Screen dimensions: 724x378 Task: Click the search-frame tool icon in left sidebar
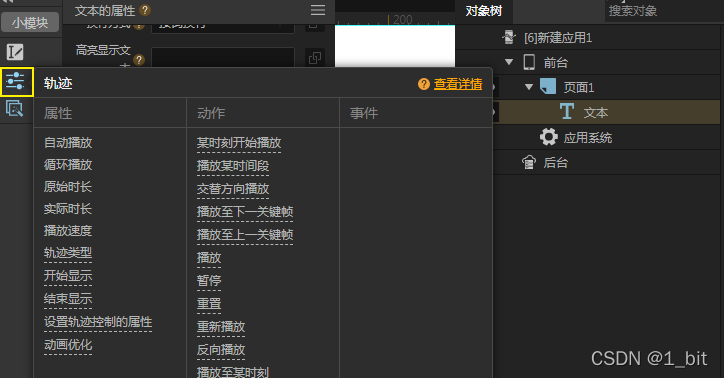15,109
